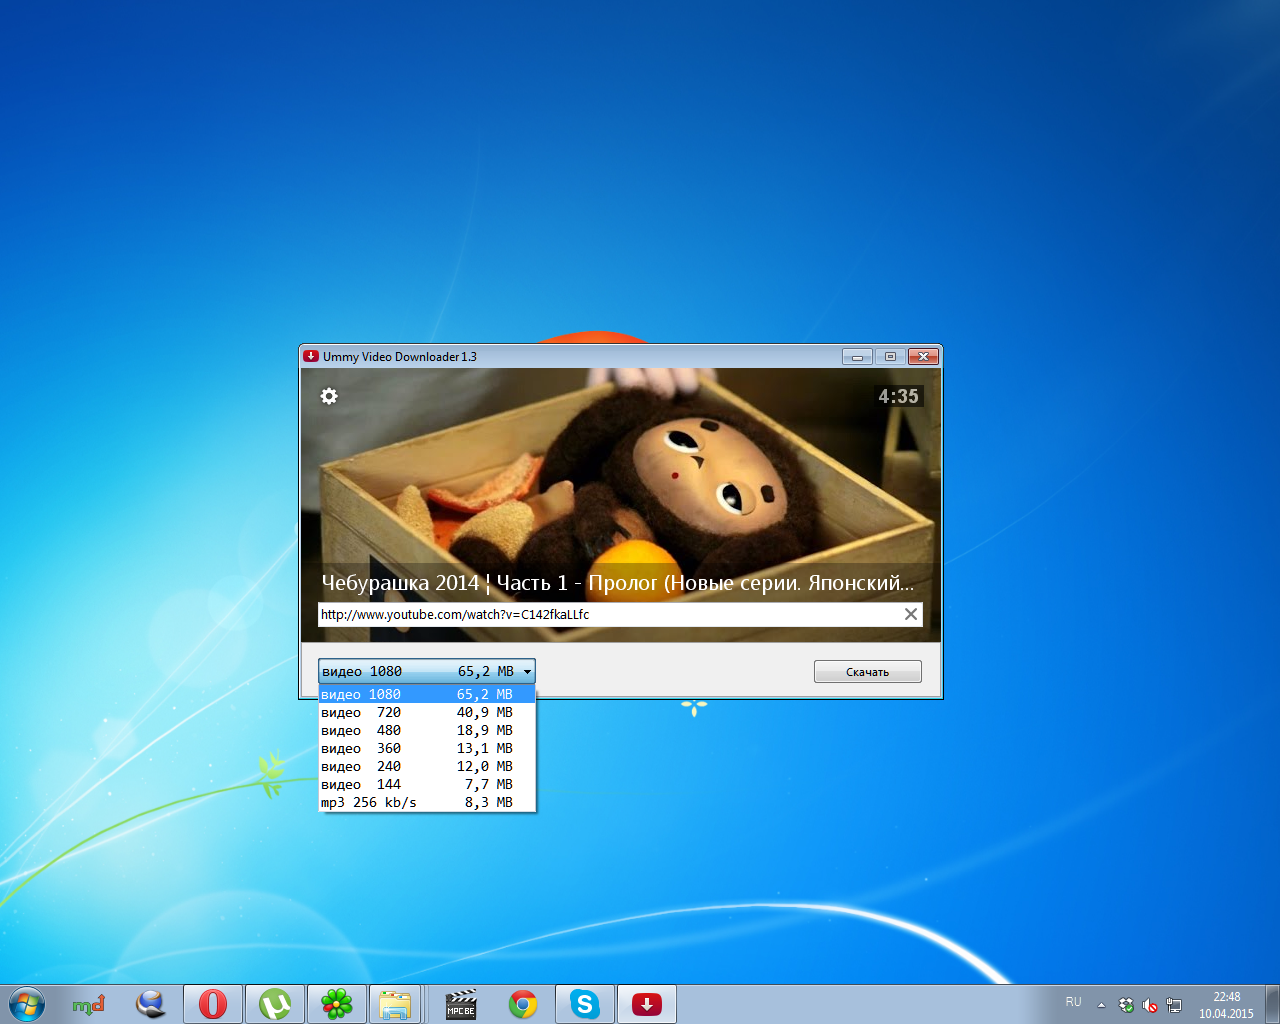Screen dimensions: 1280x1024
Task: Click the volume muted tray icon
Action: coord(1150,1005)
